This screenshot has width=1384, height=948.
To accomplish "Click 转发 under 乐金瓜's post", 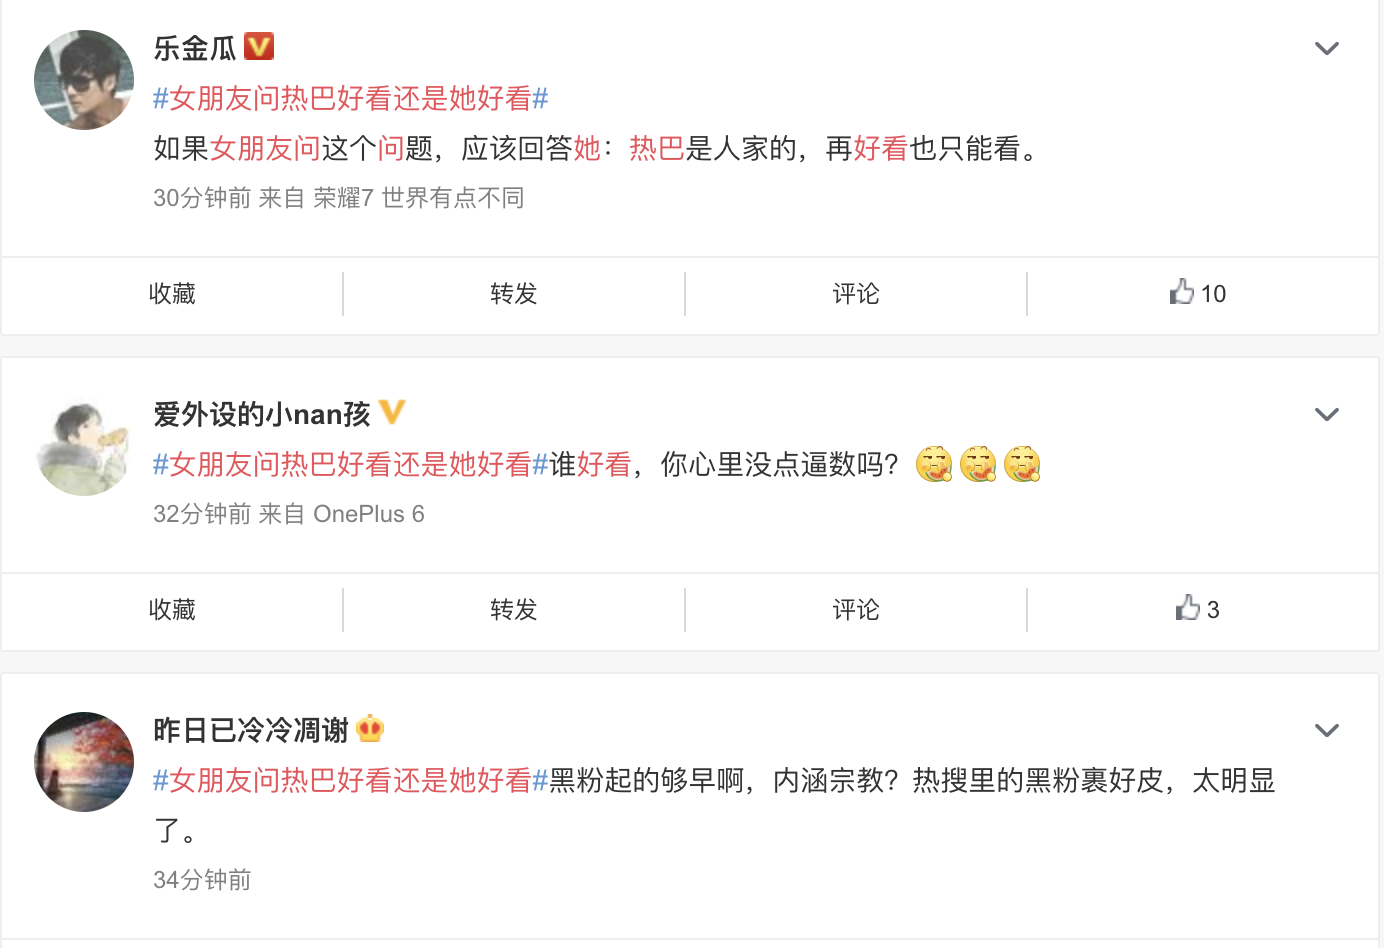I will (514, 293).
